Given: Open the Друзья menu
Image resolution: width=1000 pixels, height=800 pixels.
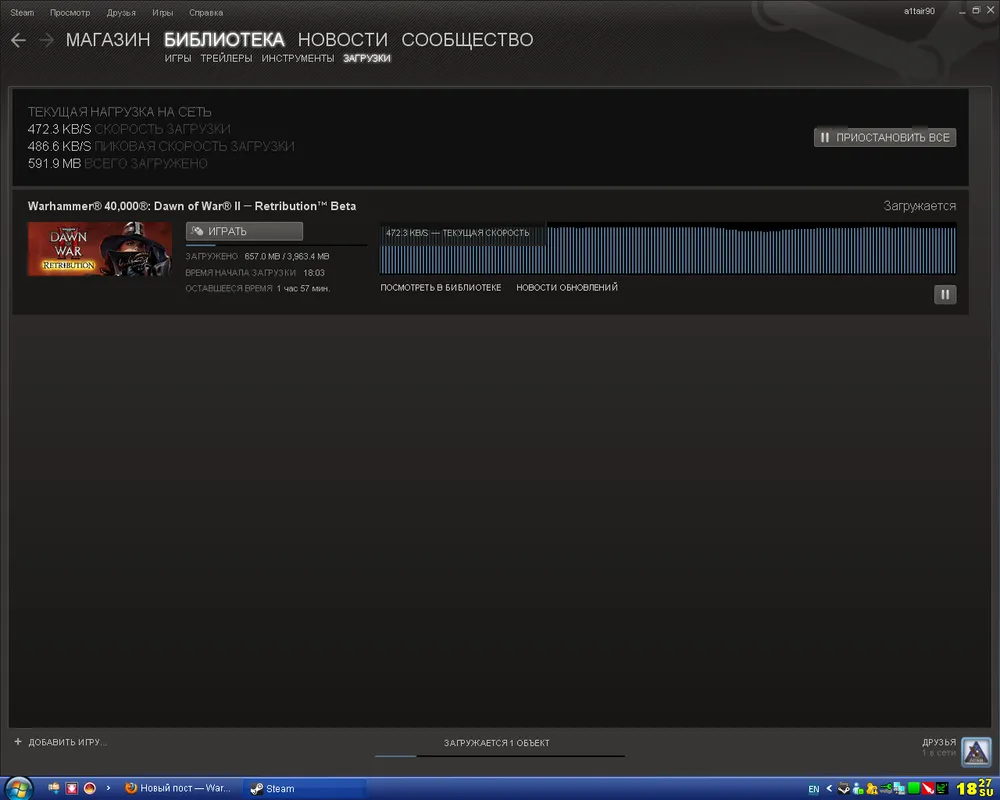Looking at the screenshot, I should coord(121,12).
